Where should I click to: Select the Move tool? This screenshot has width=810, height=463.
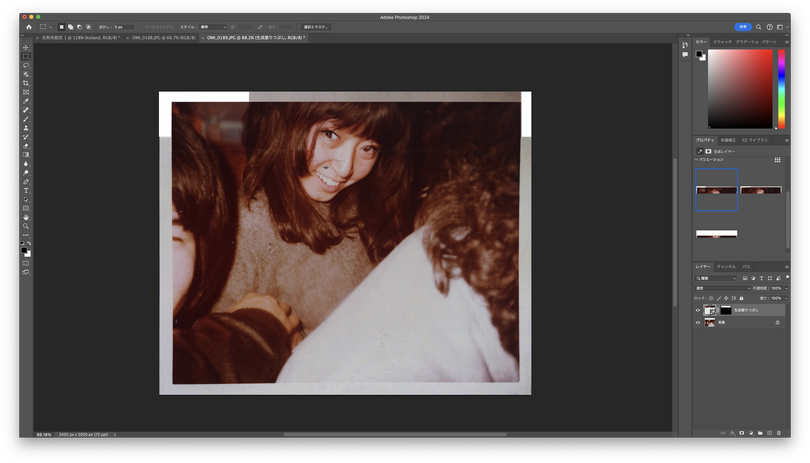26,48
